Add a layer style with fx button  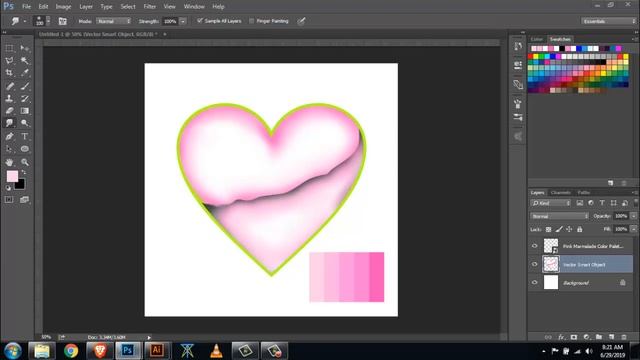pos(561,337)
